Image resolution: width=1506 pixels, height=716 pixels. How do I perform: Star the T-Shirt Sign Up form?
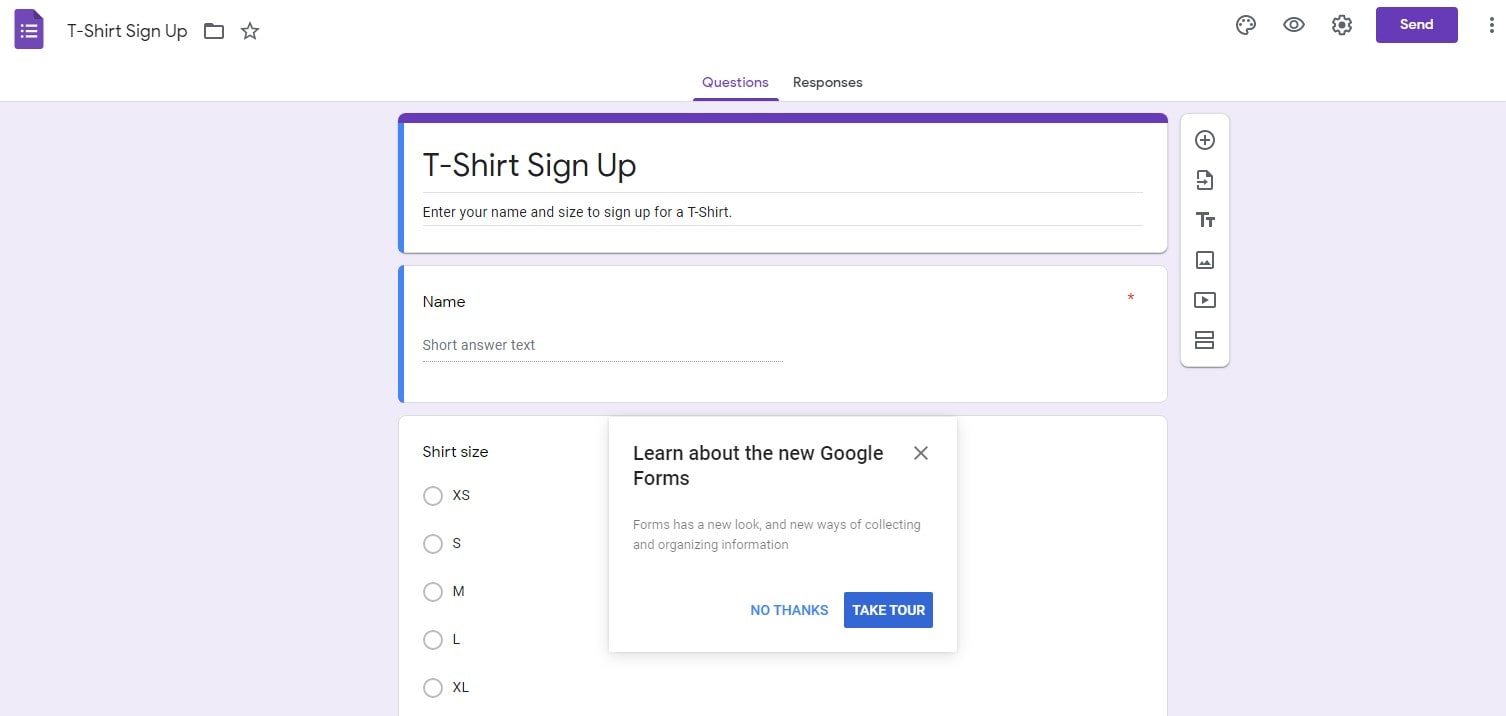(x=250, y=31)
